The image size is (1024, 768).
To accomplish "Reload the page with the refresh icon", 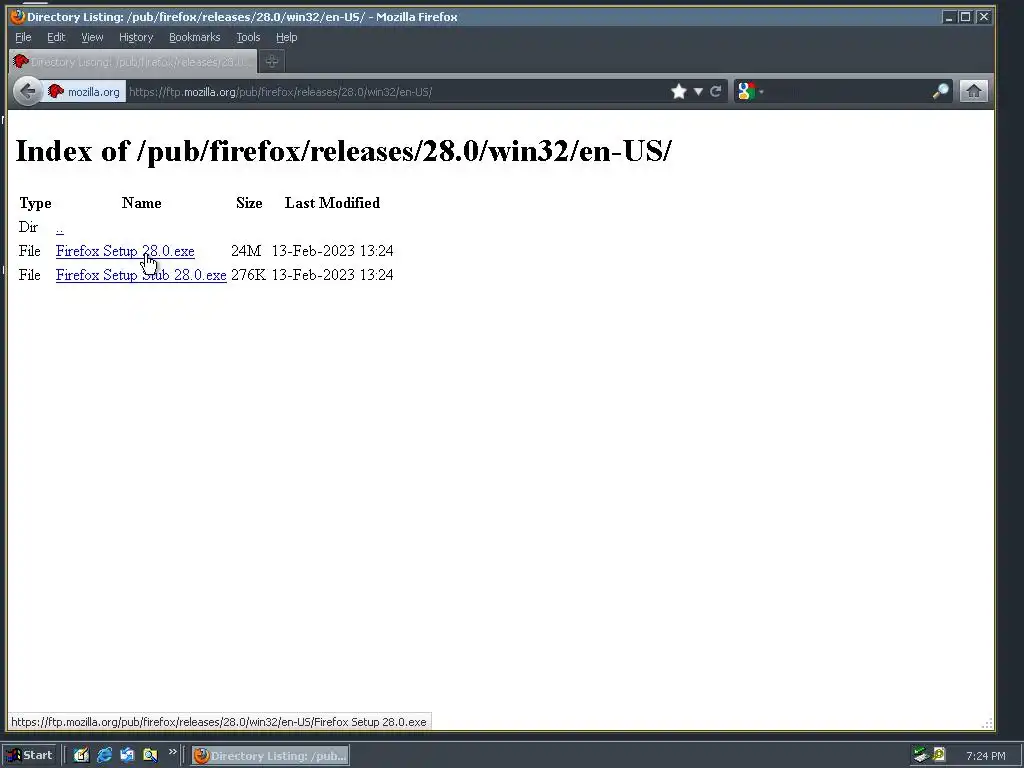I will coord(716,91).
